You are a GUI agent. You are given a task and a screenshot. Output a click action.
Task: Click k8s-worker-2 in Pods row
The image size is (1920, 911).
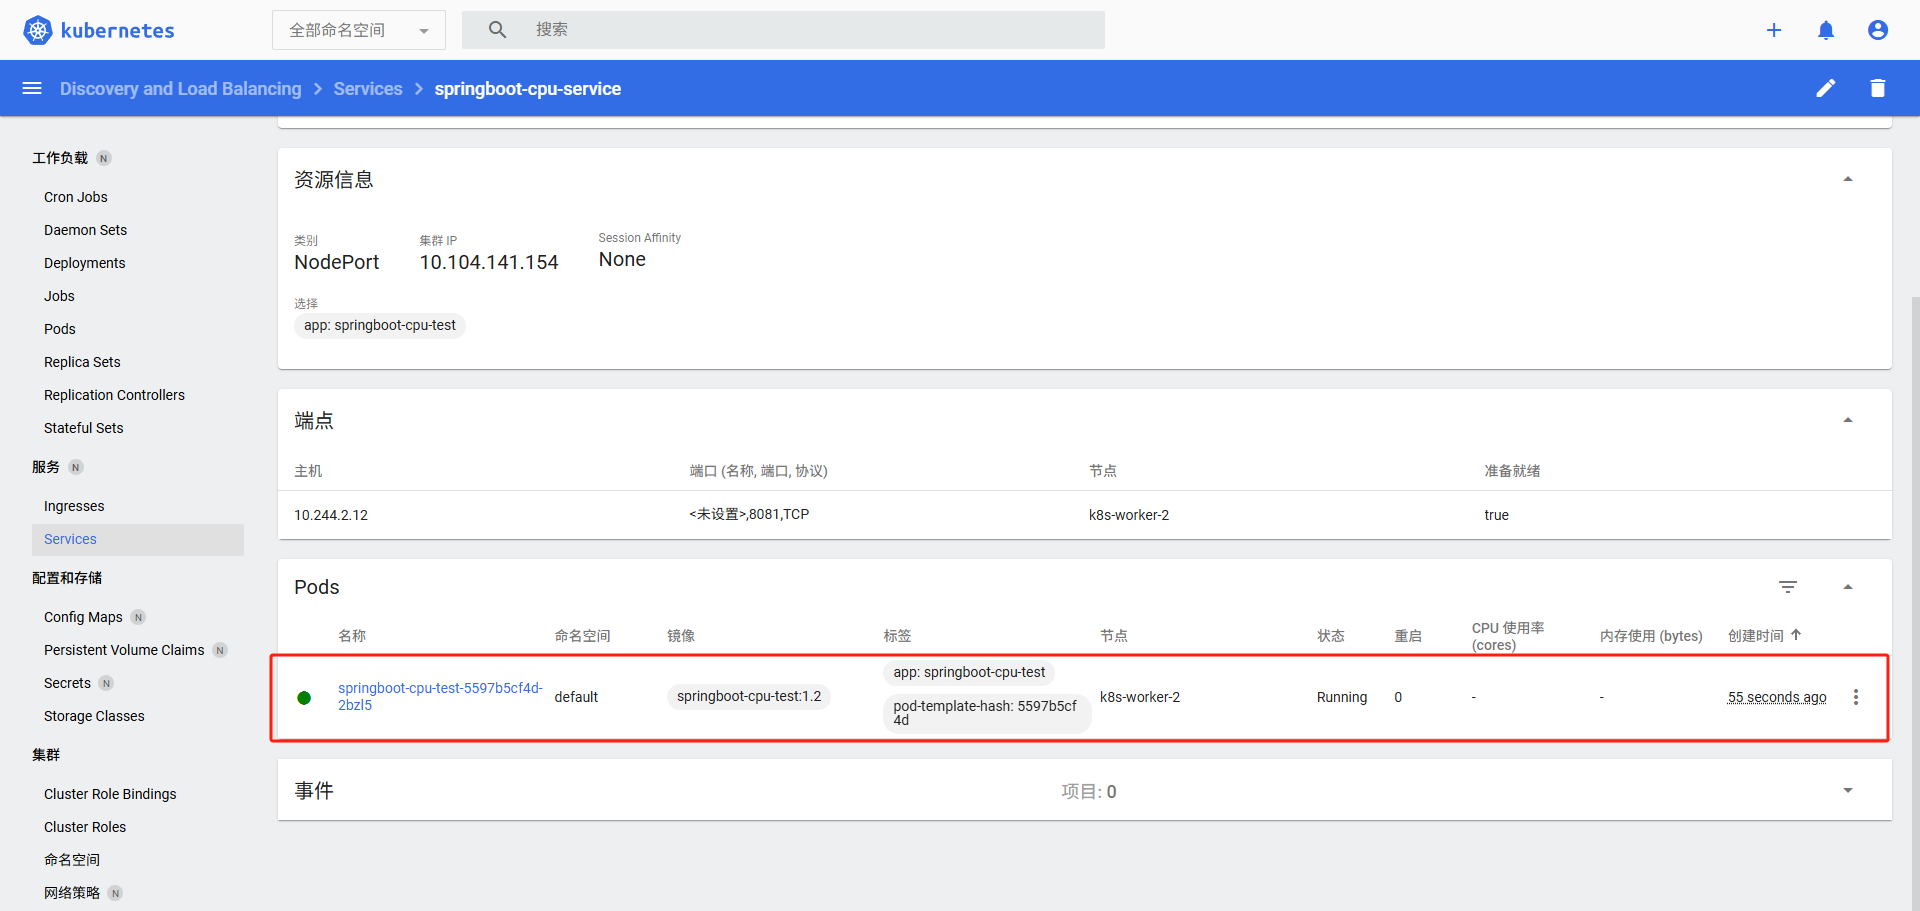click(1140, 697)
